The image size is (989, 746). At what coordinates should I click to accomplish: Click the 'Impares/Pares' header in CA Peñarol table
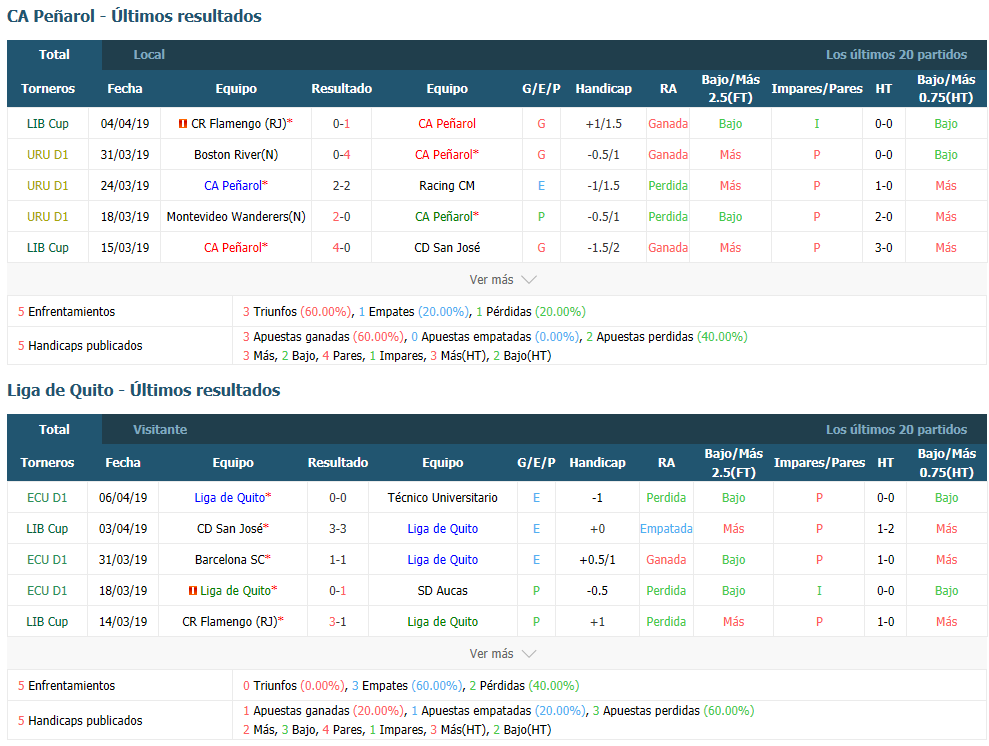pyautogui.click(x=817, y=88)
